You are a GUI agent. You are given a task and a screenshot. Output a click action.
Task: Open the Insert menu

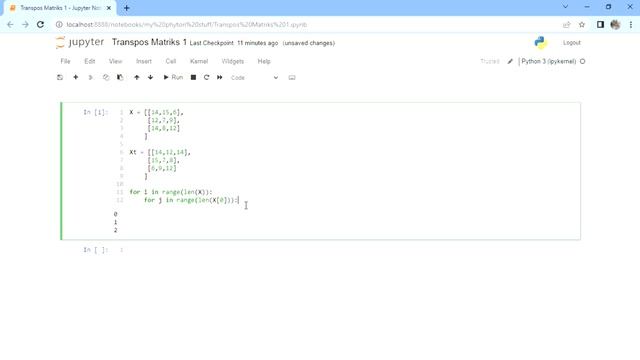(144, 61)
